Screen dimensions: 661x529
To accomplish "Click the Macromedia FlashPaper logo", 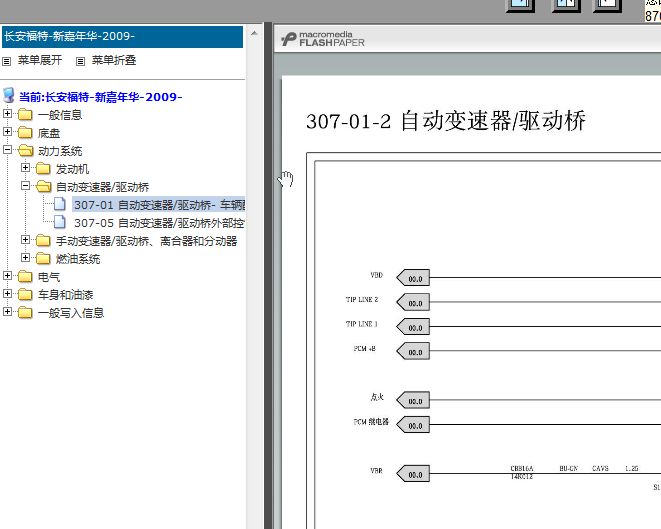I will (x=323, y=39).
